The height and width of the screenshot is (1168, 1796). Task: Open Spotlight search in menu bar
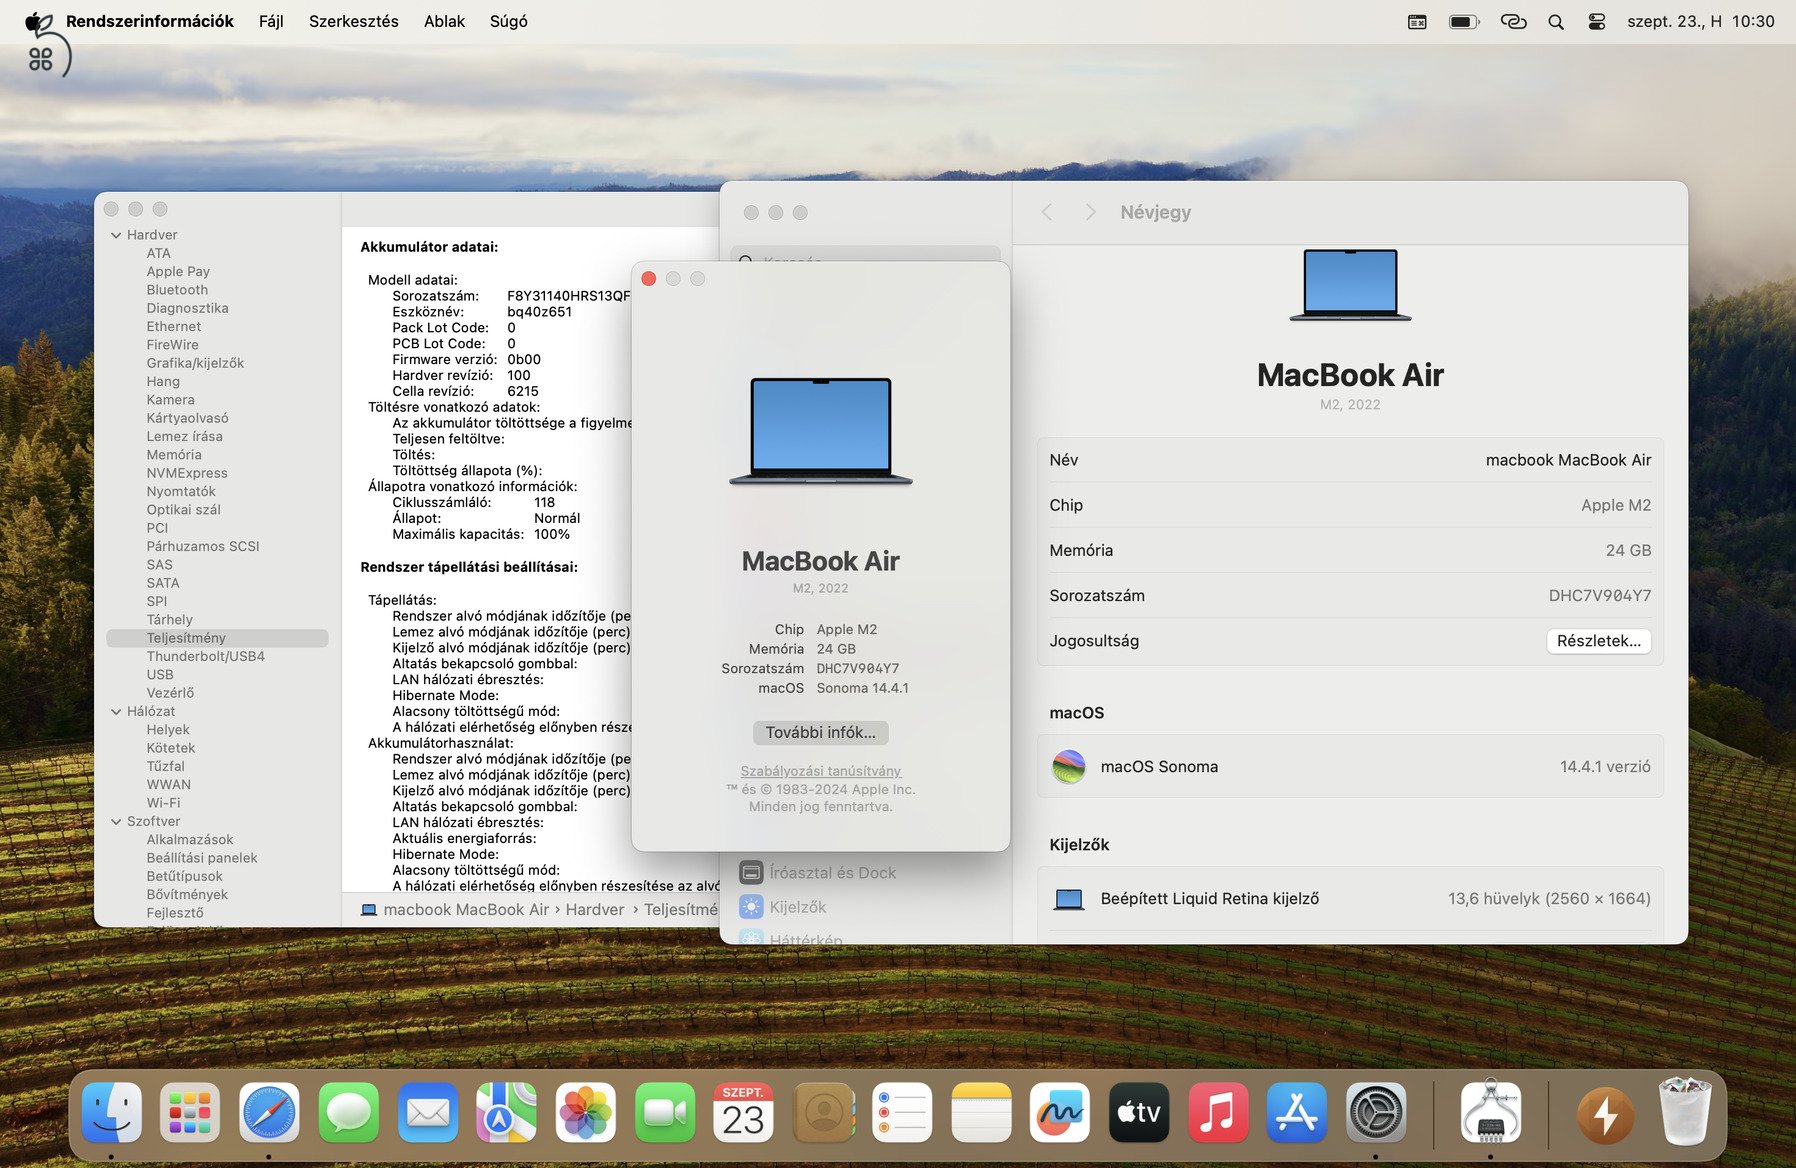(1556, 22)
